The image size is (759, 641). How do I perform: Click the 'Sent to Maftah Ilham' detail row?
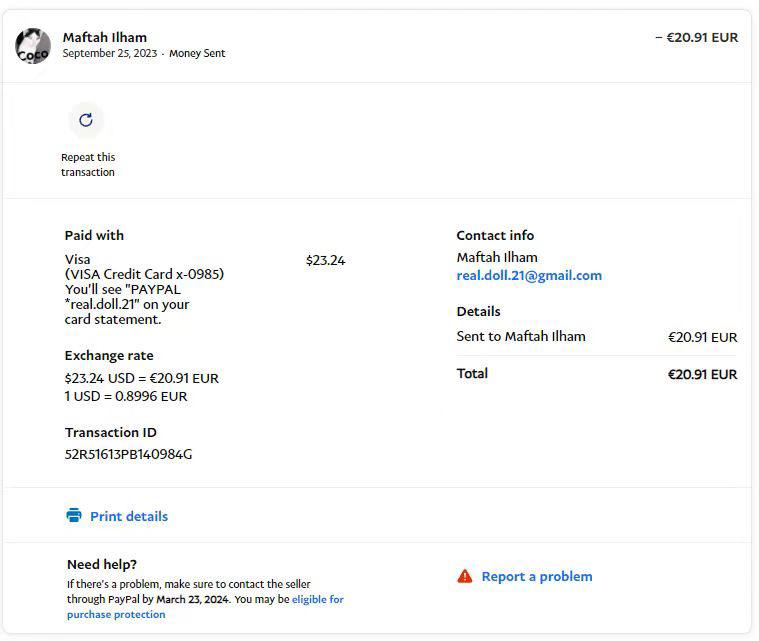click(521, 336)
